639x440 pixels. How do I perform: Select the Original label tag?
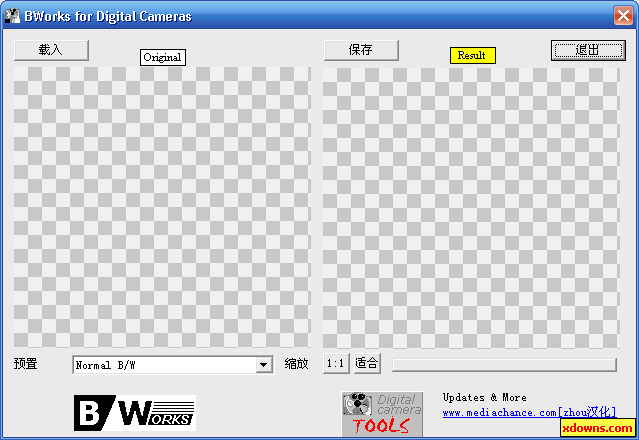tap(163, 57)
